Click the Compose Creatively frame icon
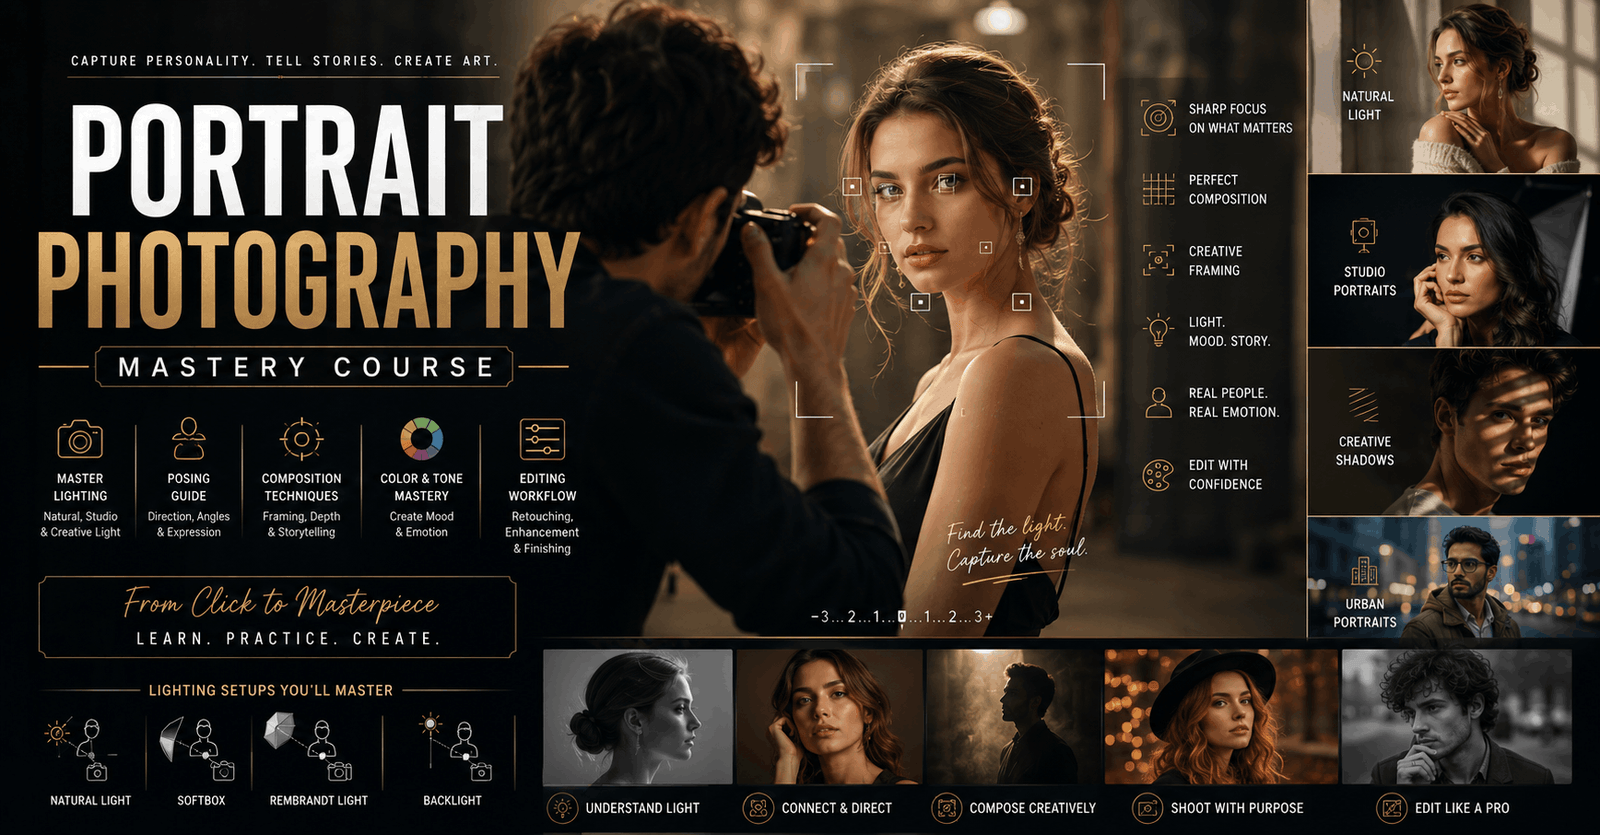The image size is (1600, 835). coord(946,808)
